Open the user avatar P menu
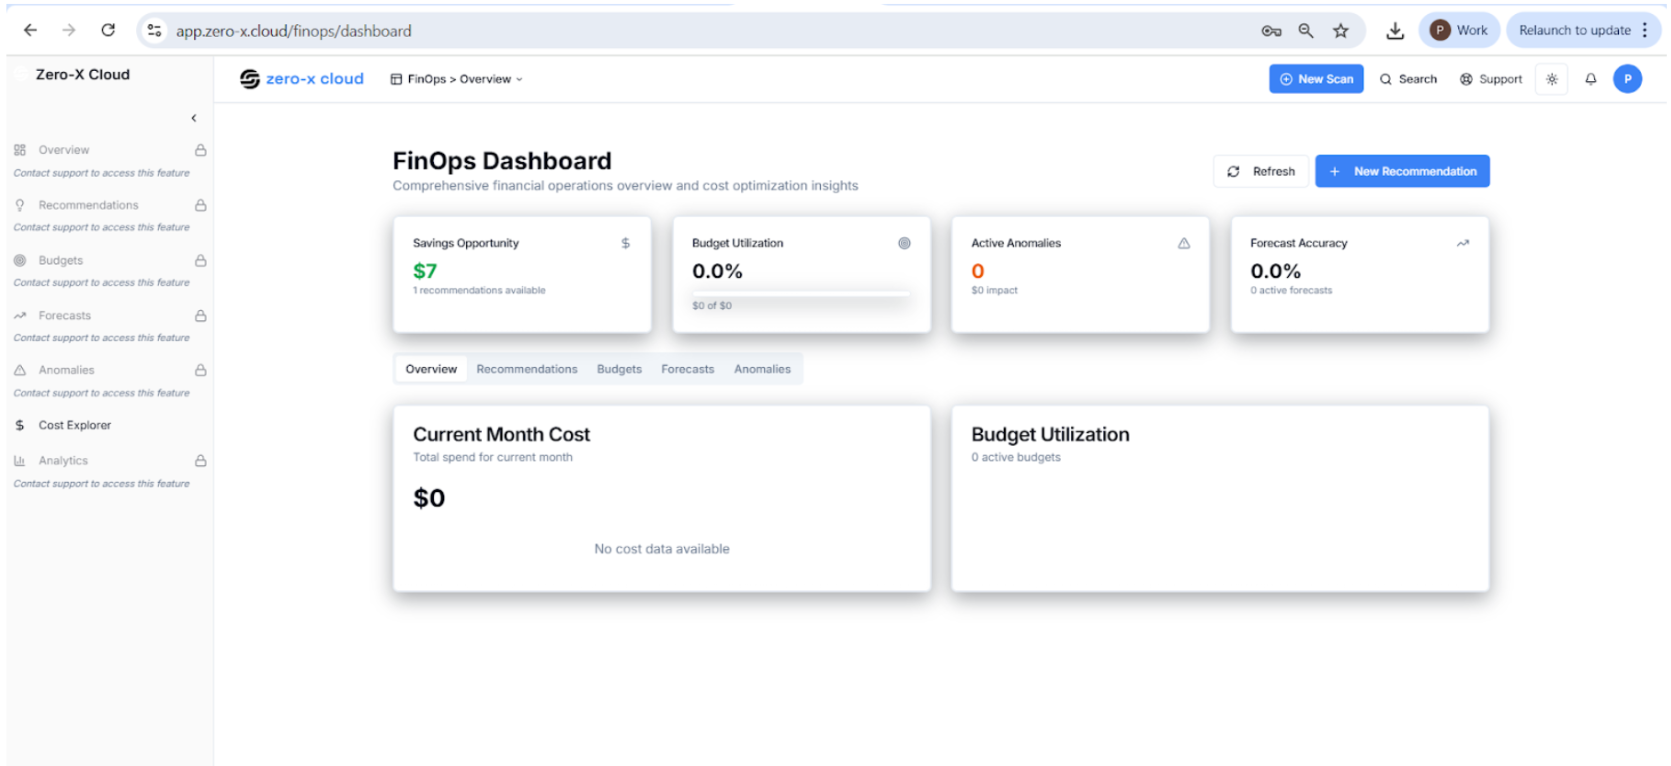1671x766 pixels. pos(1628,79)
